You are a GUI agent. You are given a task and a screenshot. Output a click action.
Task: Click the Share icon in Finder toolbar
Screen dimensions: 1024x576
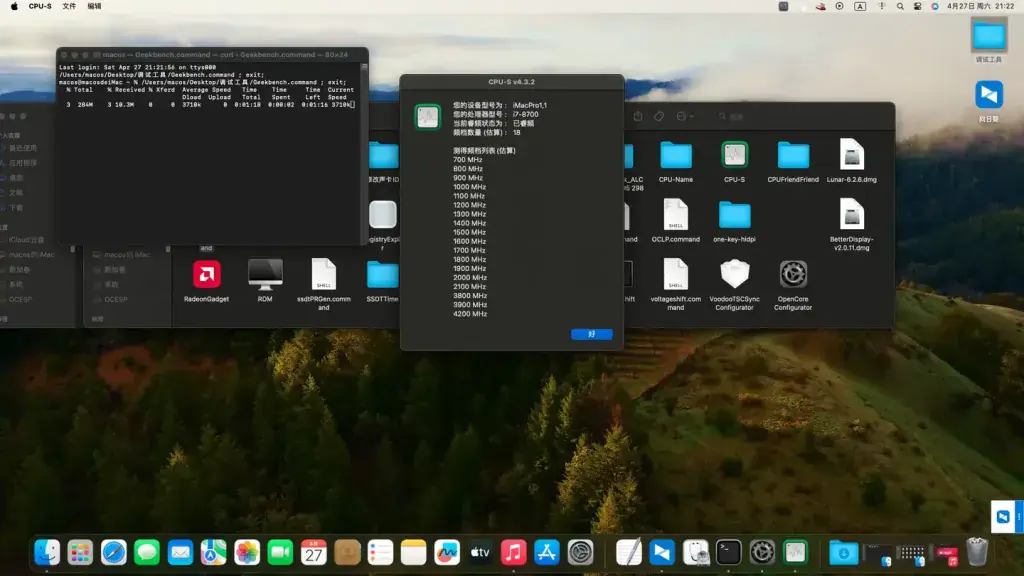tap(637, 116)
